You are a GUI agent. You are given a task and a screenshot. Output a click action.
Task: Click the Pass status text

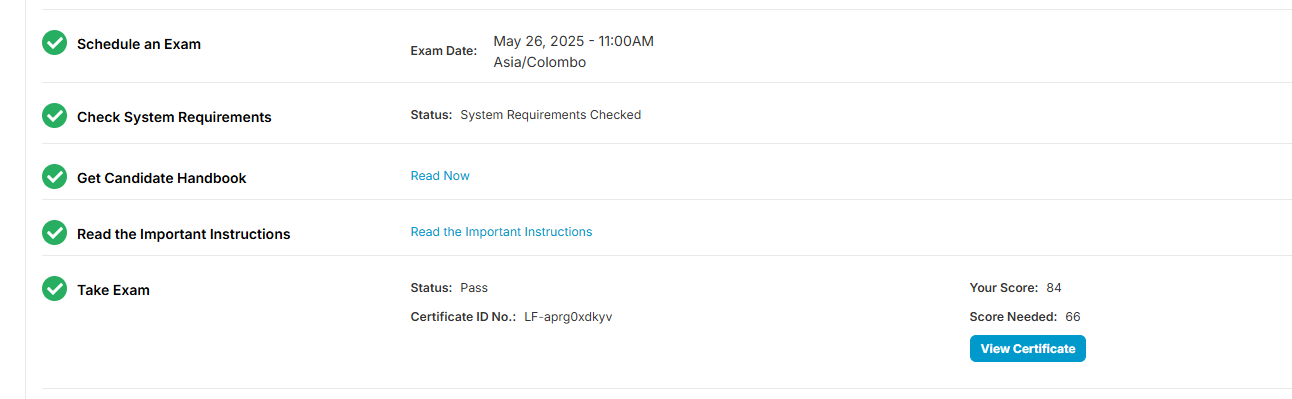pos(474,288)
